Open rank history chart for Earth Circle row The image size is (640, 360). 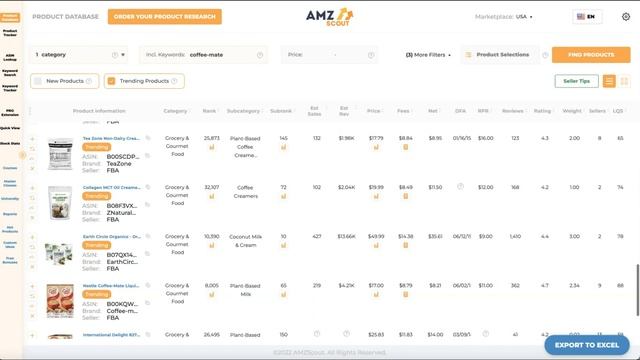pyautogui.click(x=211, y=245)
